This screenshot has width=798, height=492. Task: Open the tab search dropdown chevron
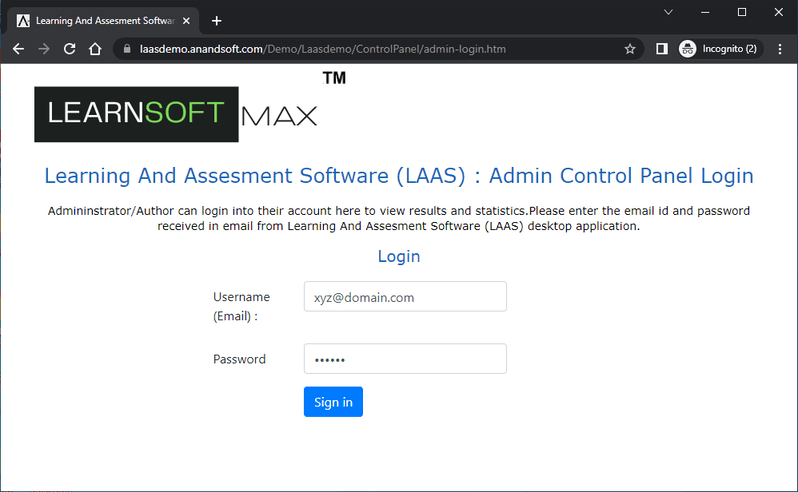(x=668, y=12)
